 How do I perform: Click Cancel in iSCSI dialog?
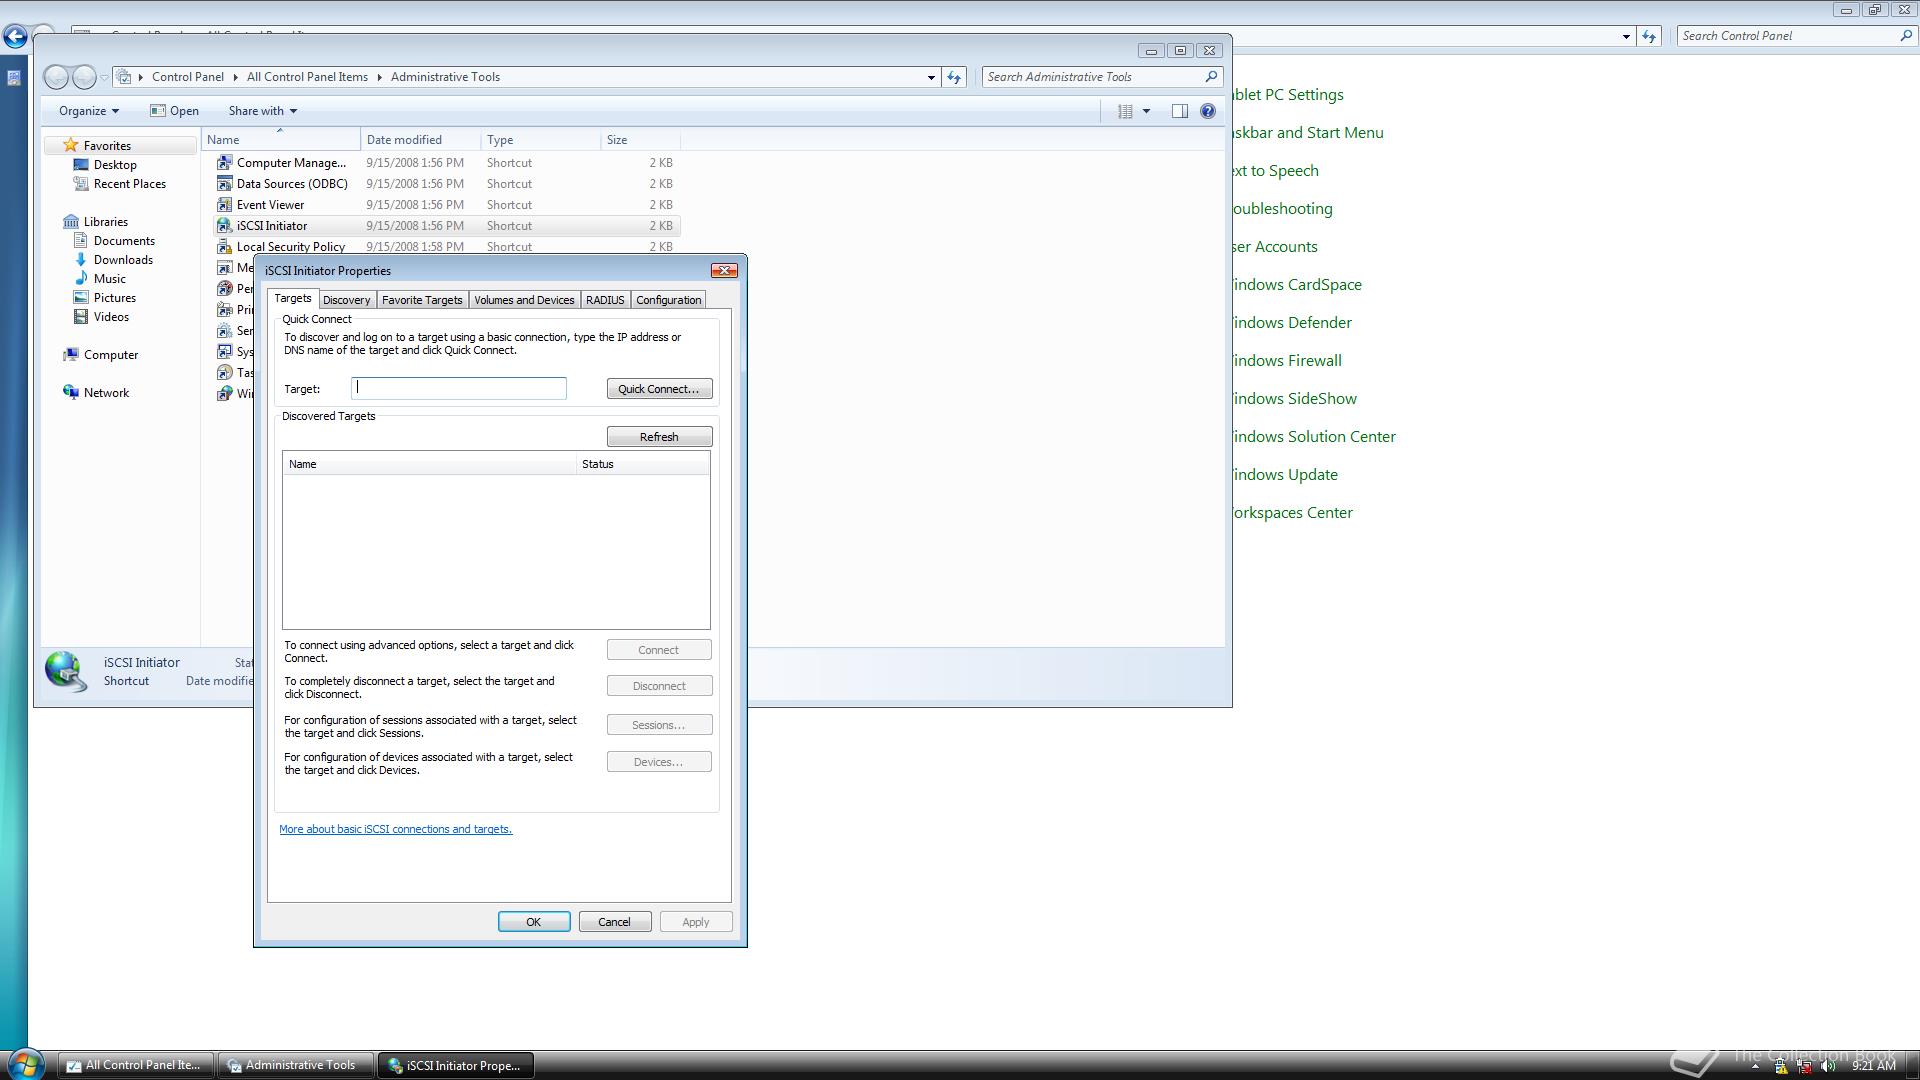point(614,922)
